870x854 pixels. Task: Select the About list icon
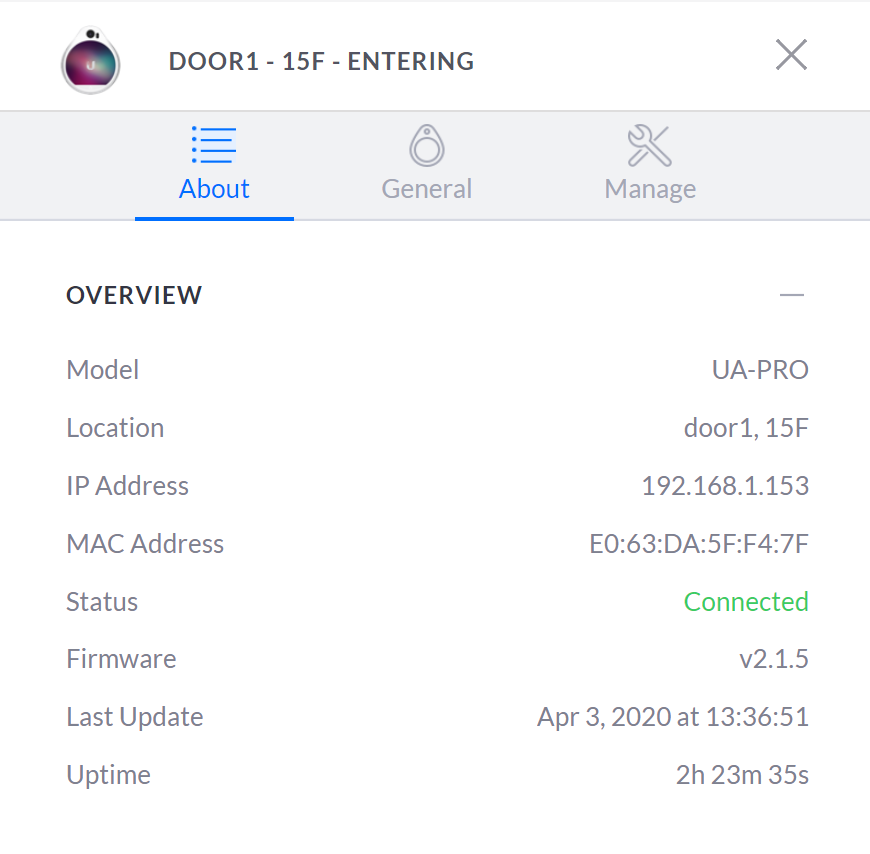(214, 145)
